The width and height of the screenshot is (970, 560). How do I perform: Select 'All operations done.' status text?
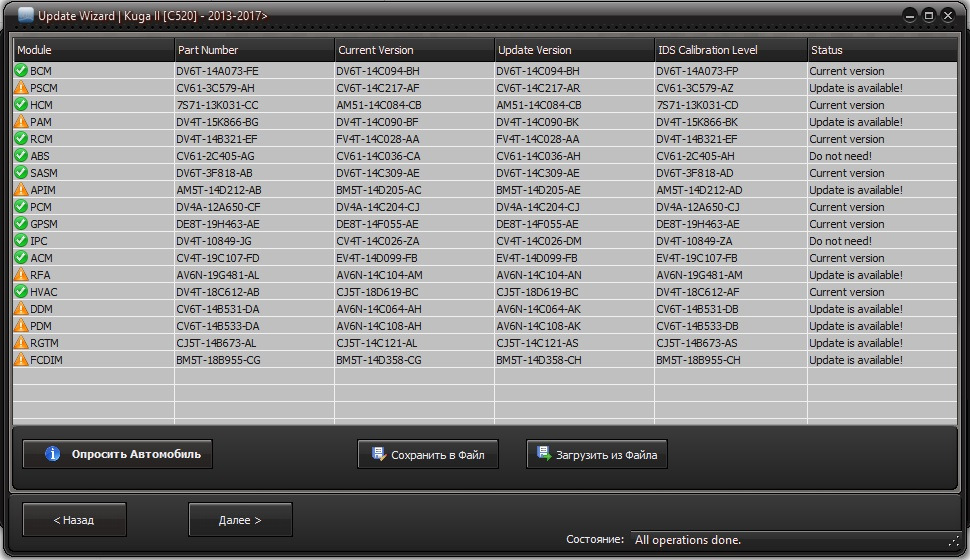(x=687, y=540)
